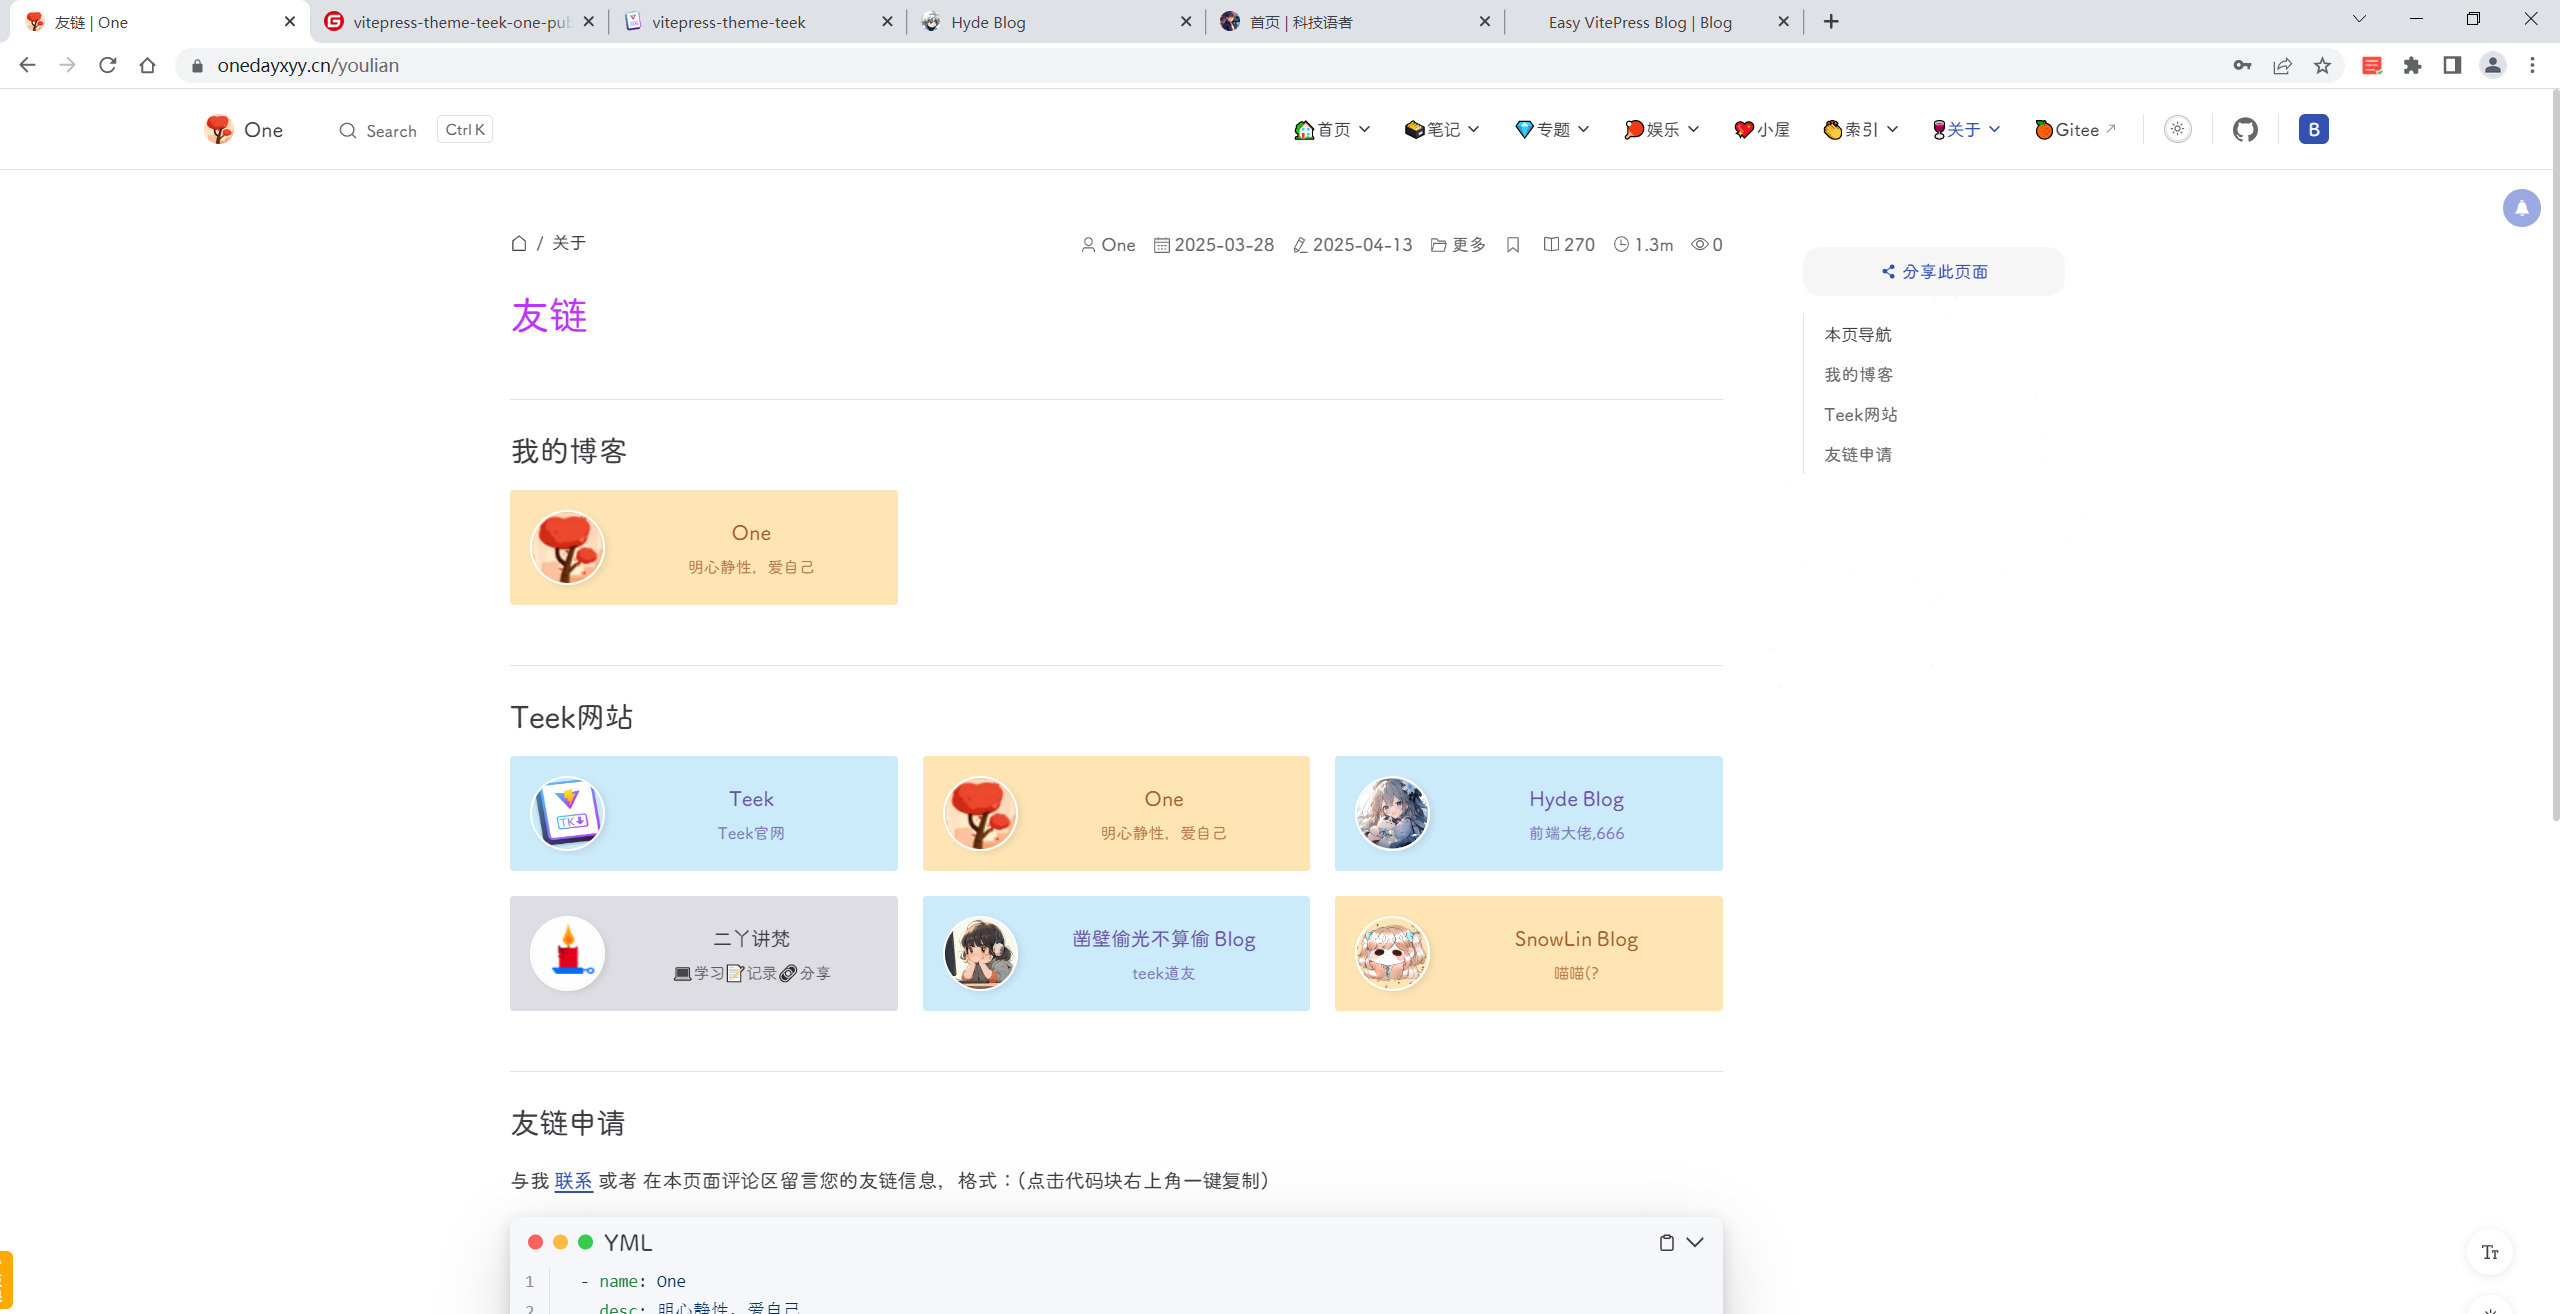Open the Bilibili B icon link

[x=2313, y=129]
